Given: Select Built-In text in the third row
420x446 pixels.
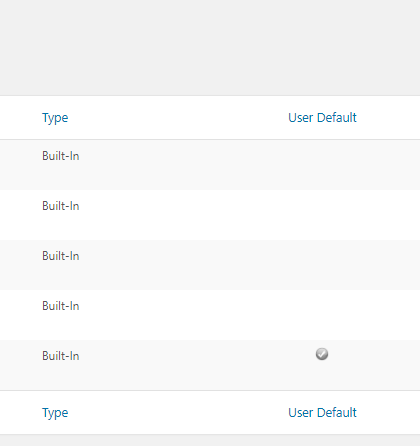Looking at the screenshot, I should [61, 256].
